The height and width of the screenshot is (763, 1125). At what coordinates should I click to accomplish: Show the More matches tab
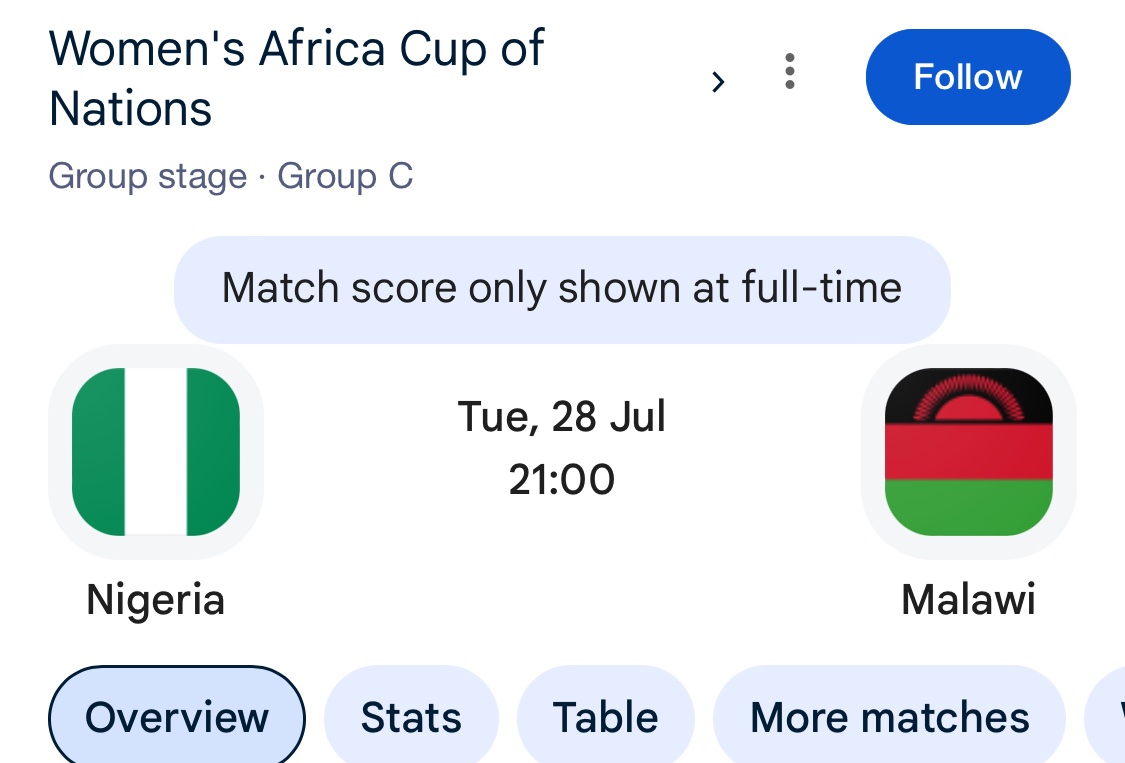point(890,716)
